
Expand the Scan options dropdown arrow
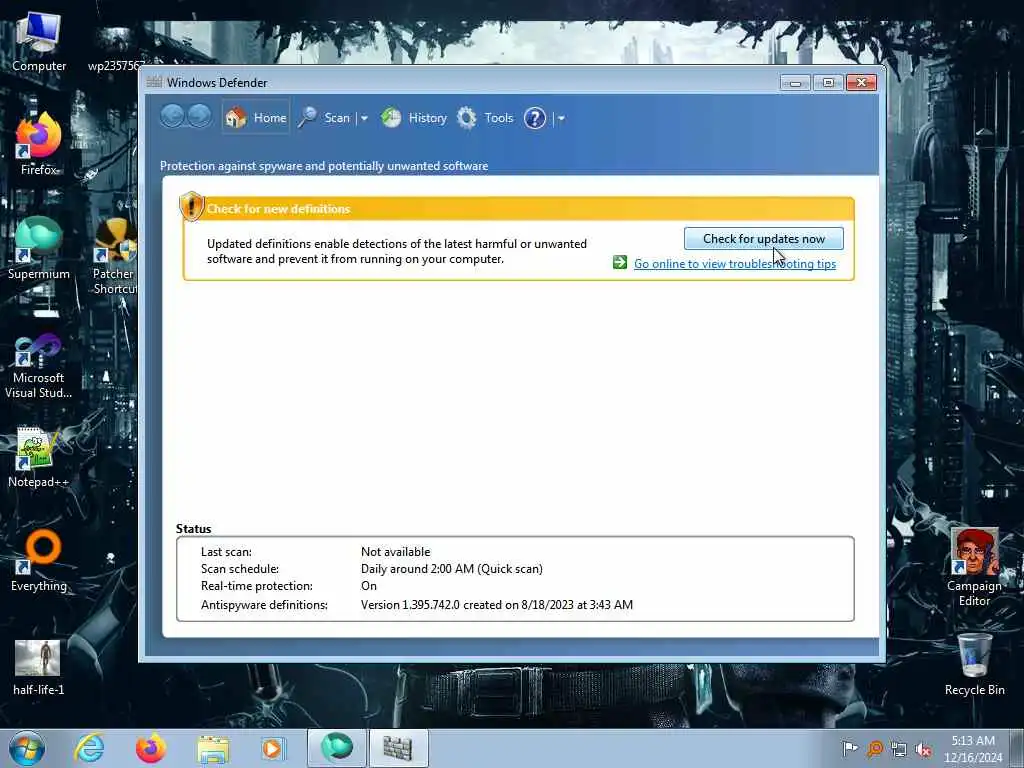pos(364,118)
